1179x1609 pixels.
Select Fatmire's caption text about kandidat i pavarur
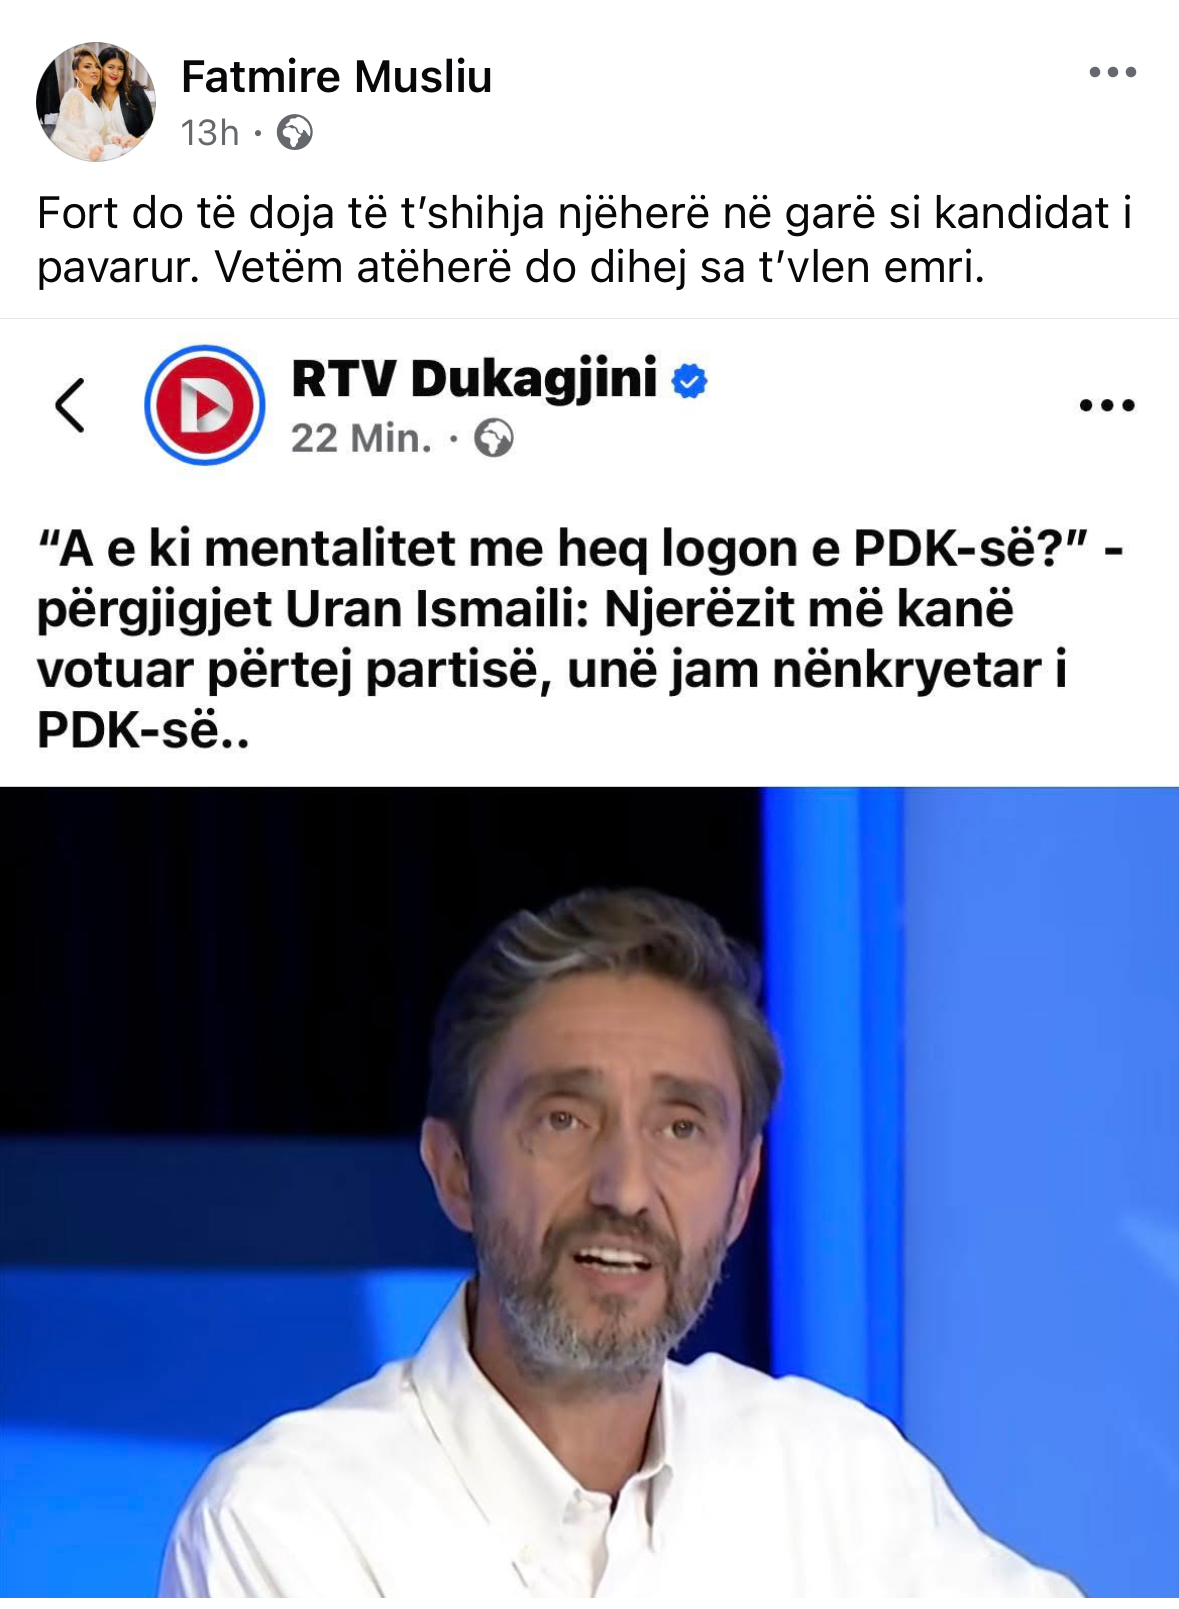pos(585,240)
